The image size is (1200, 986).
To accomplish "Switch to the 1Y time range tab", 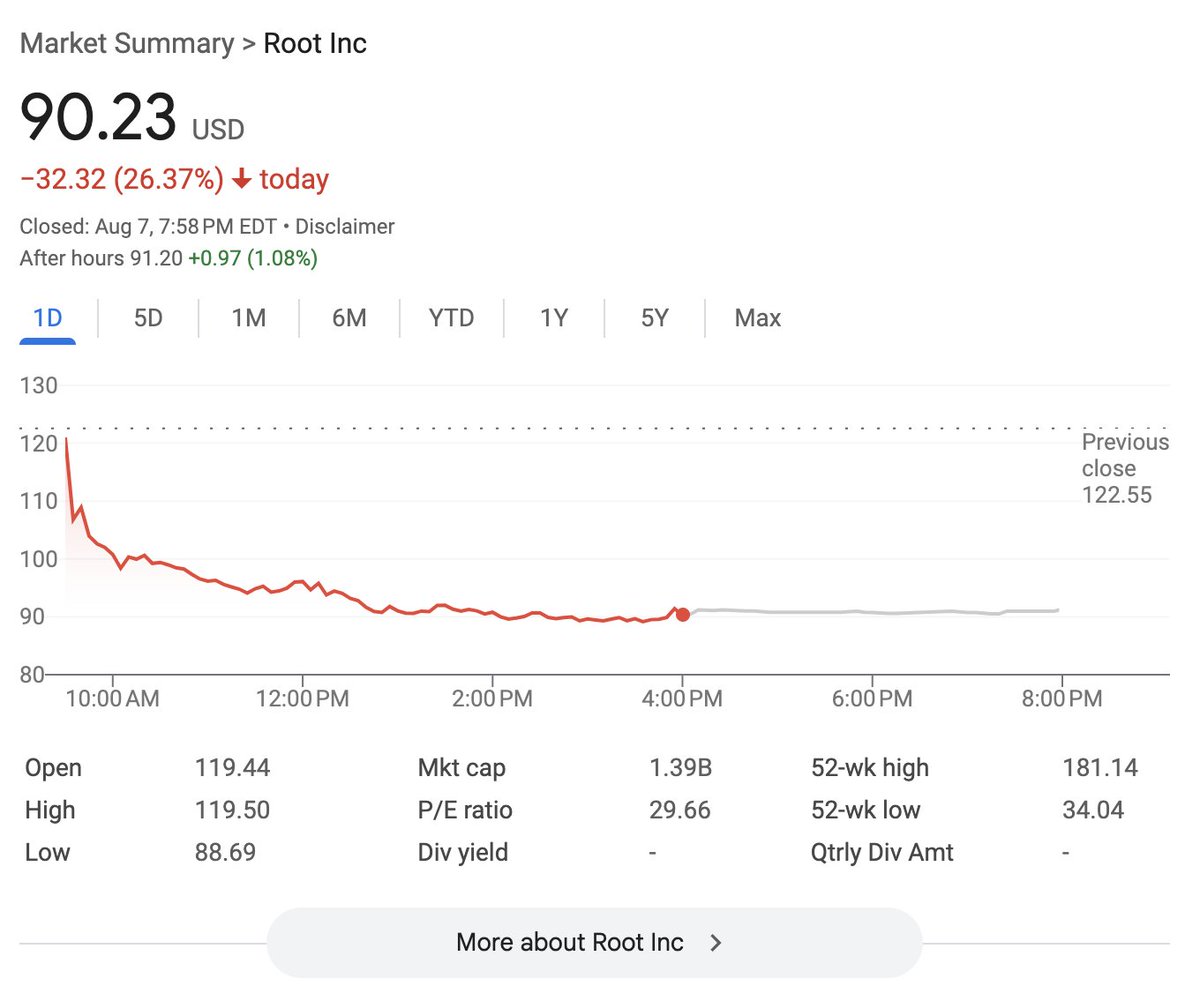I will [x=554, y=319].
